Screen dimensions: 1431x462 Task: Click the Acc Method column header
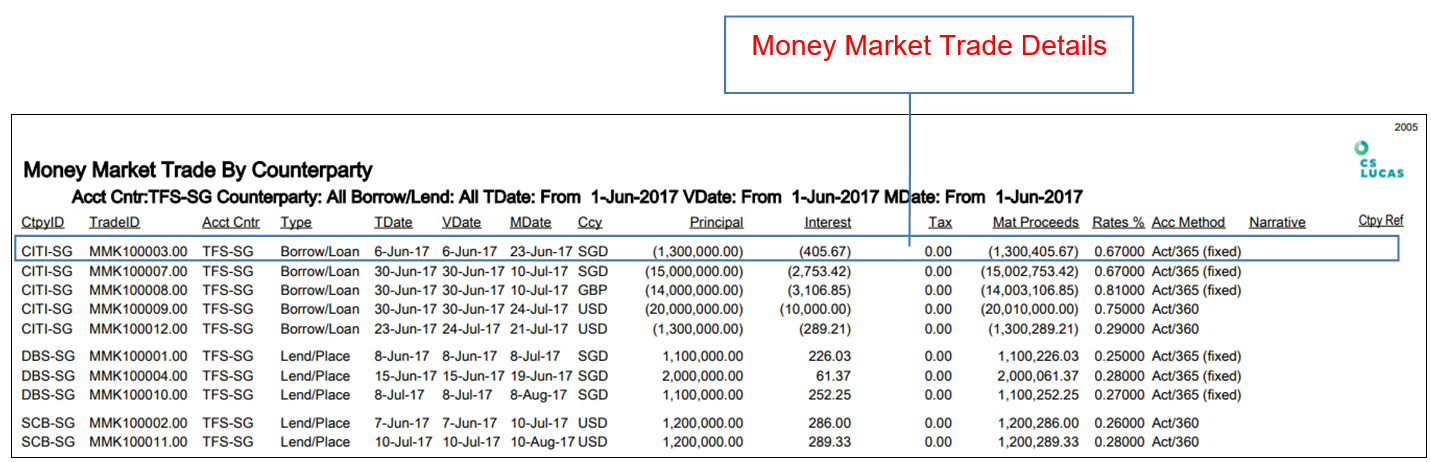[x=1188, y=222]
